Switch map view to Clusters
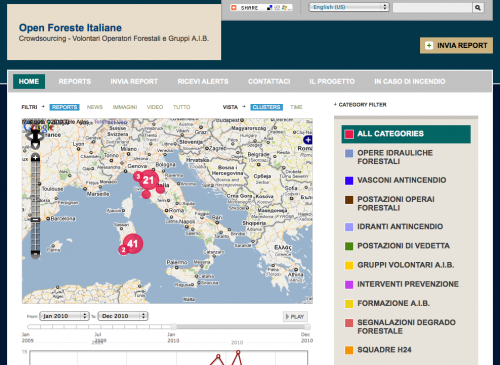 267,107
